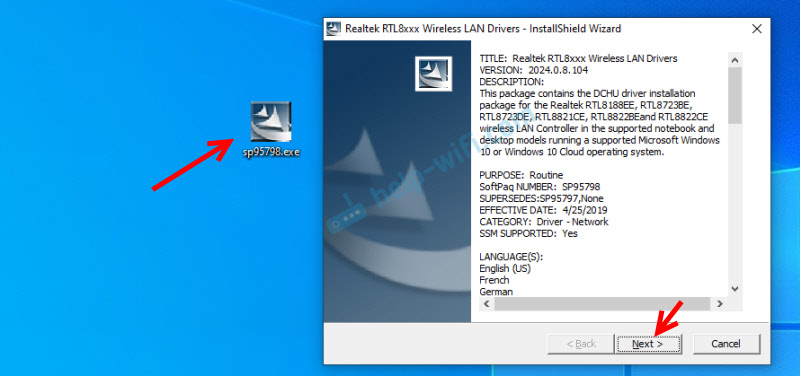800x376 pixels.
Task: Click the horizontal scrollbar right arrow
Action: (719, 304)
